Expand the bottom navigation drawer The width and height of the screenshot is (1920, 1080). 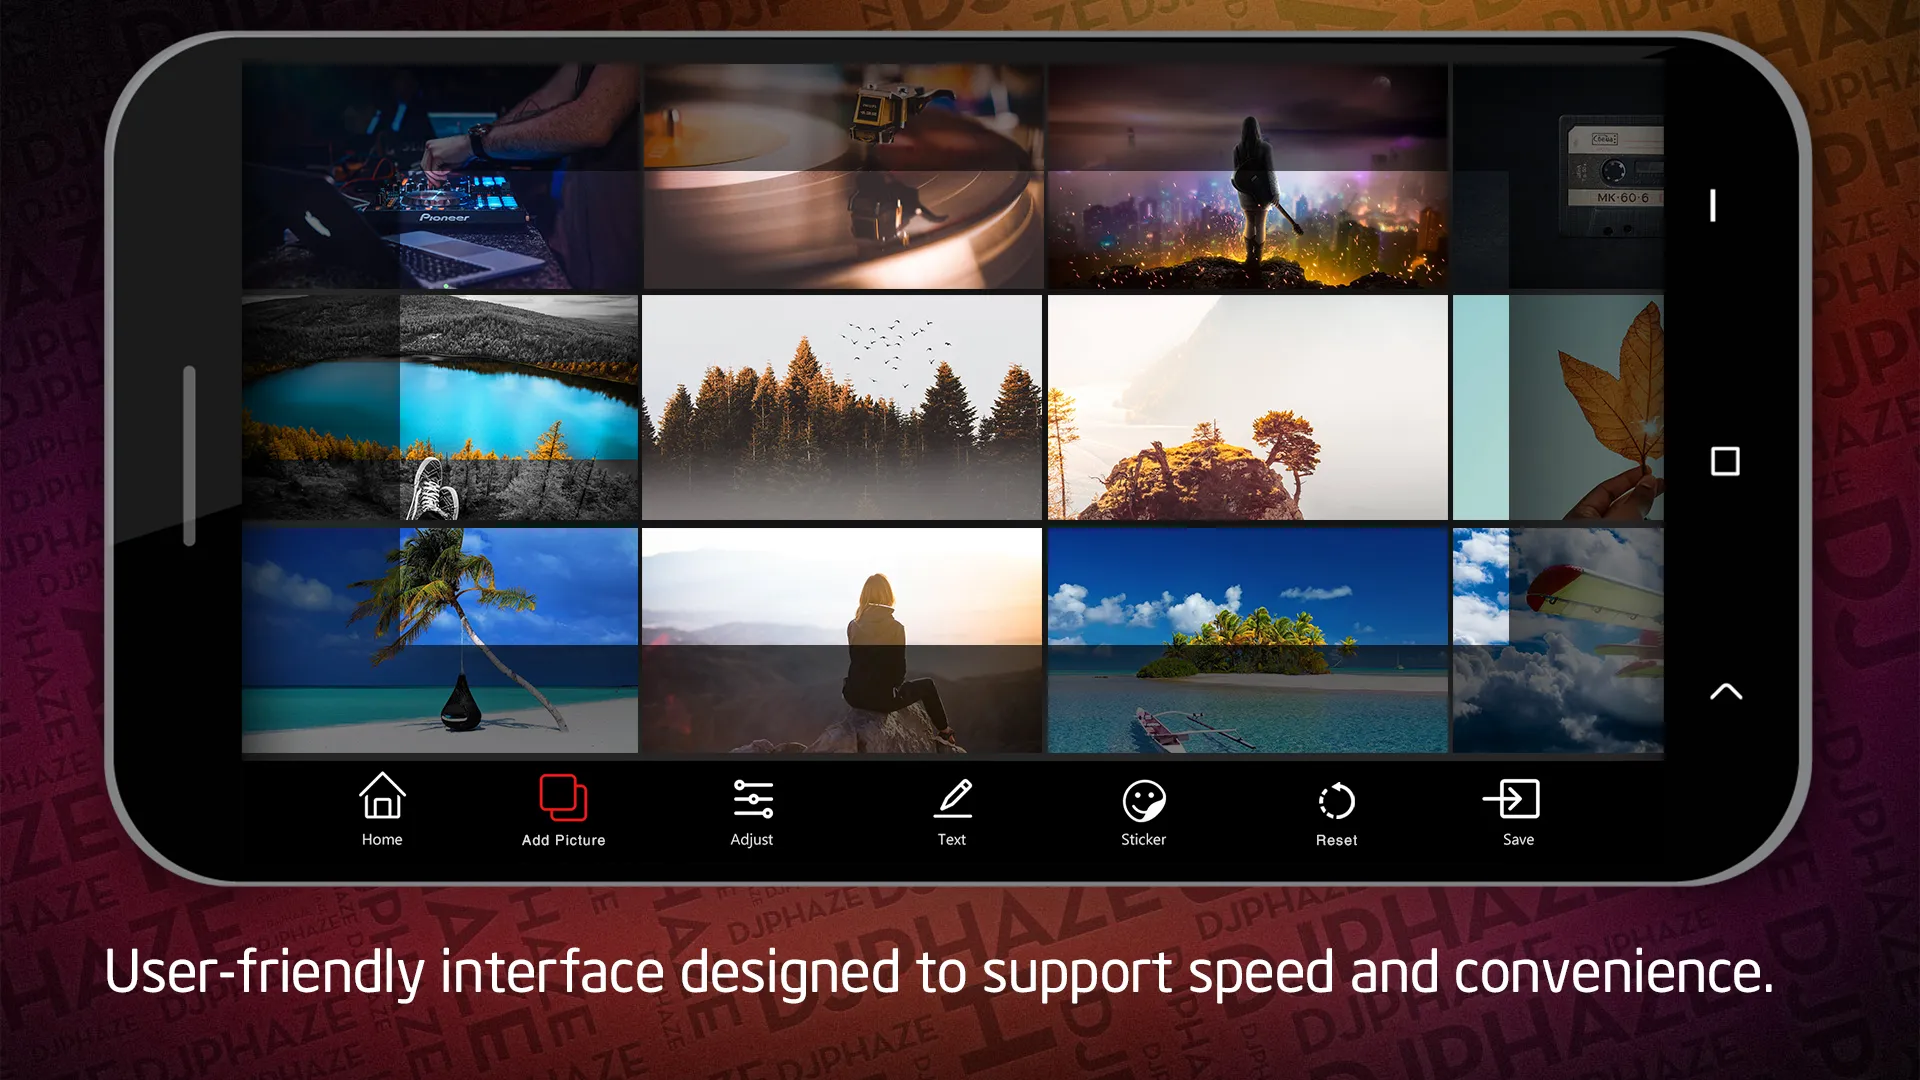click(1722, 690)
